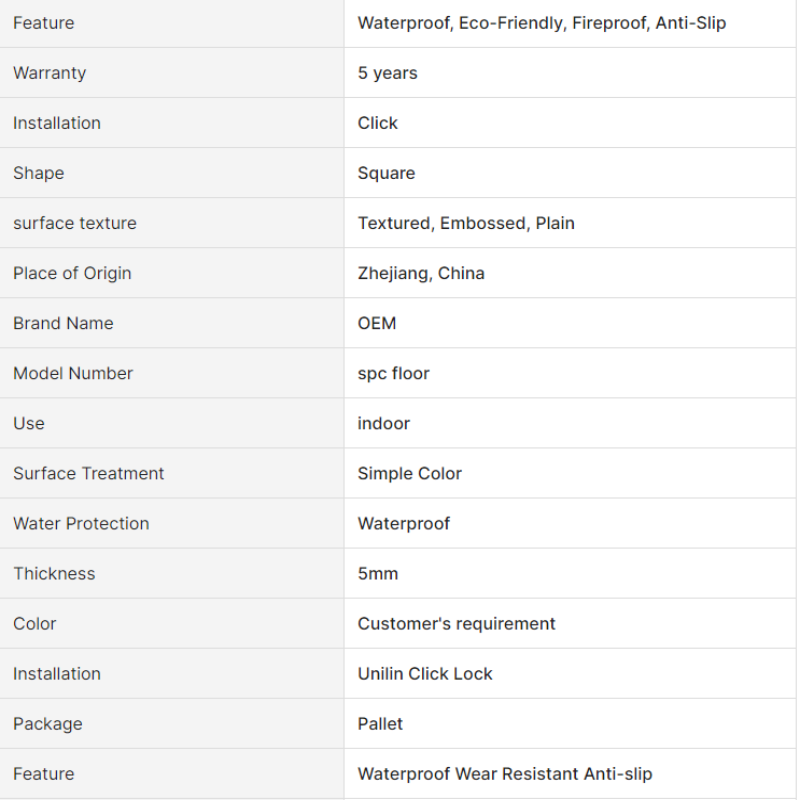800x800 pixels.
Task: Click the Model Number label
Action: coord(73,373)
